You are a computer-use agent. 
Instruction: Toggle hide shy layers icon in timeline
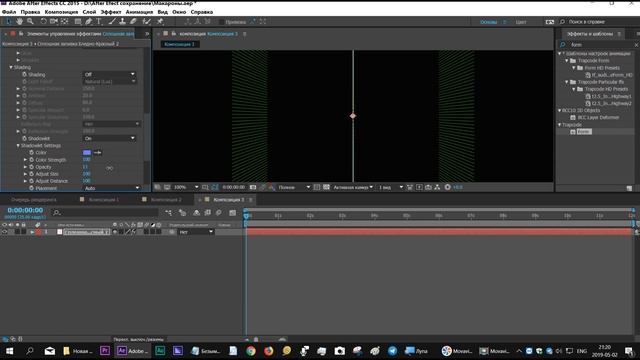pyautogui.click(x=196, y=213)
